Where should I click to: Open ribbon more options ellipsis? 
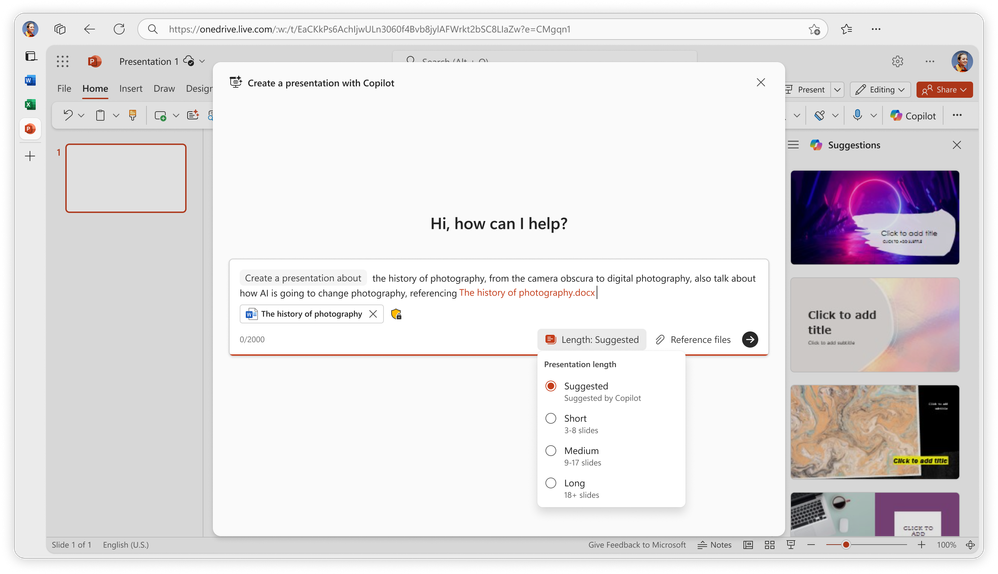(x=957, y=115)
